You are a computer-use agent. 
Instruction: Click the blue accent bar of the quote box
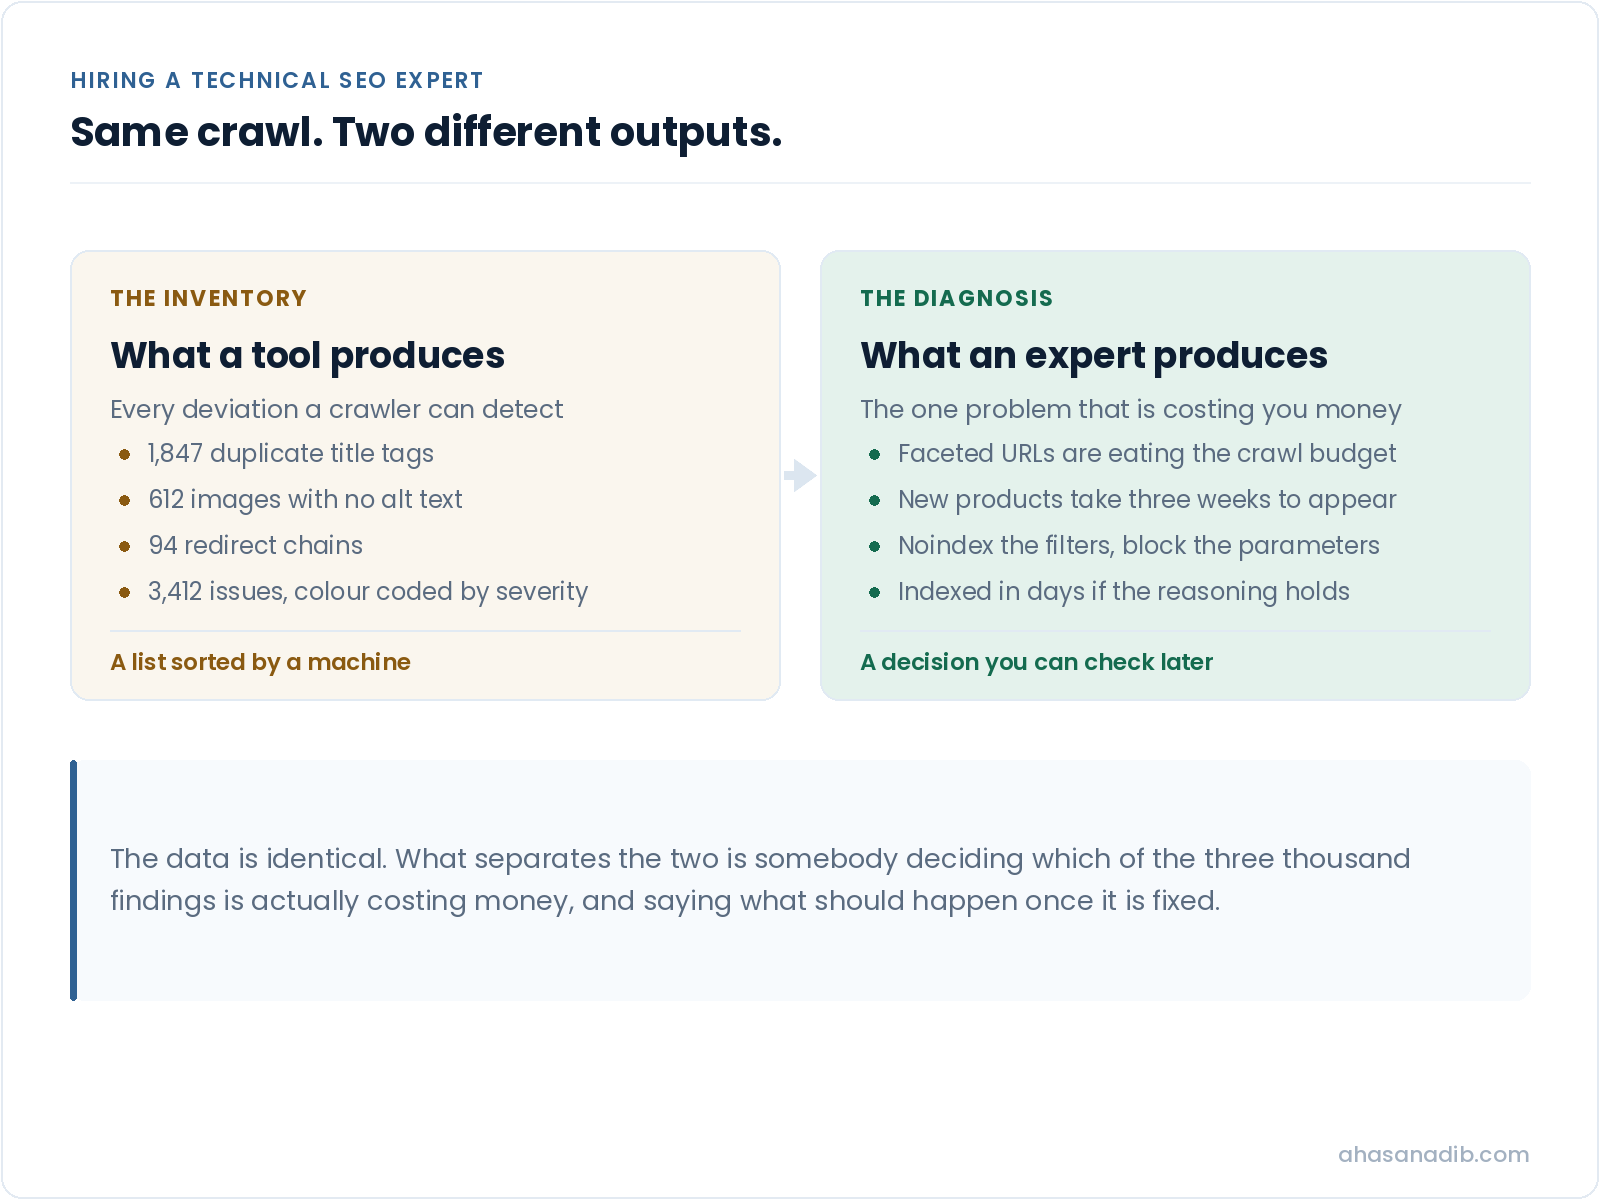tap(73, 880)
